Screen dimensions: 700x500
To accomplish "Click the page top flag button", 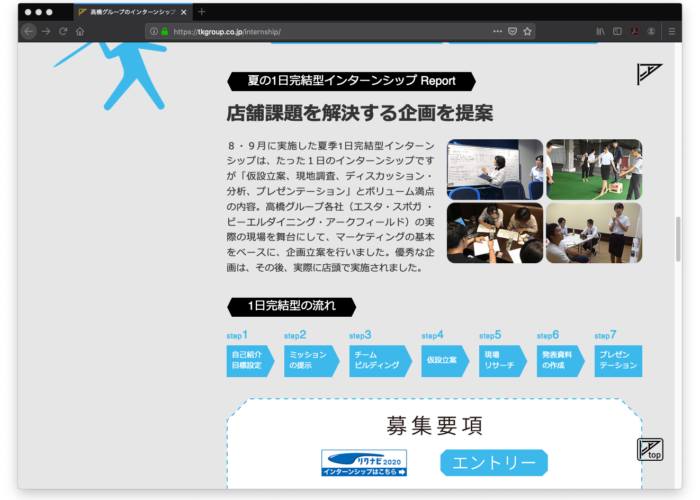I will 649,450.
